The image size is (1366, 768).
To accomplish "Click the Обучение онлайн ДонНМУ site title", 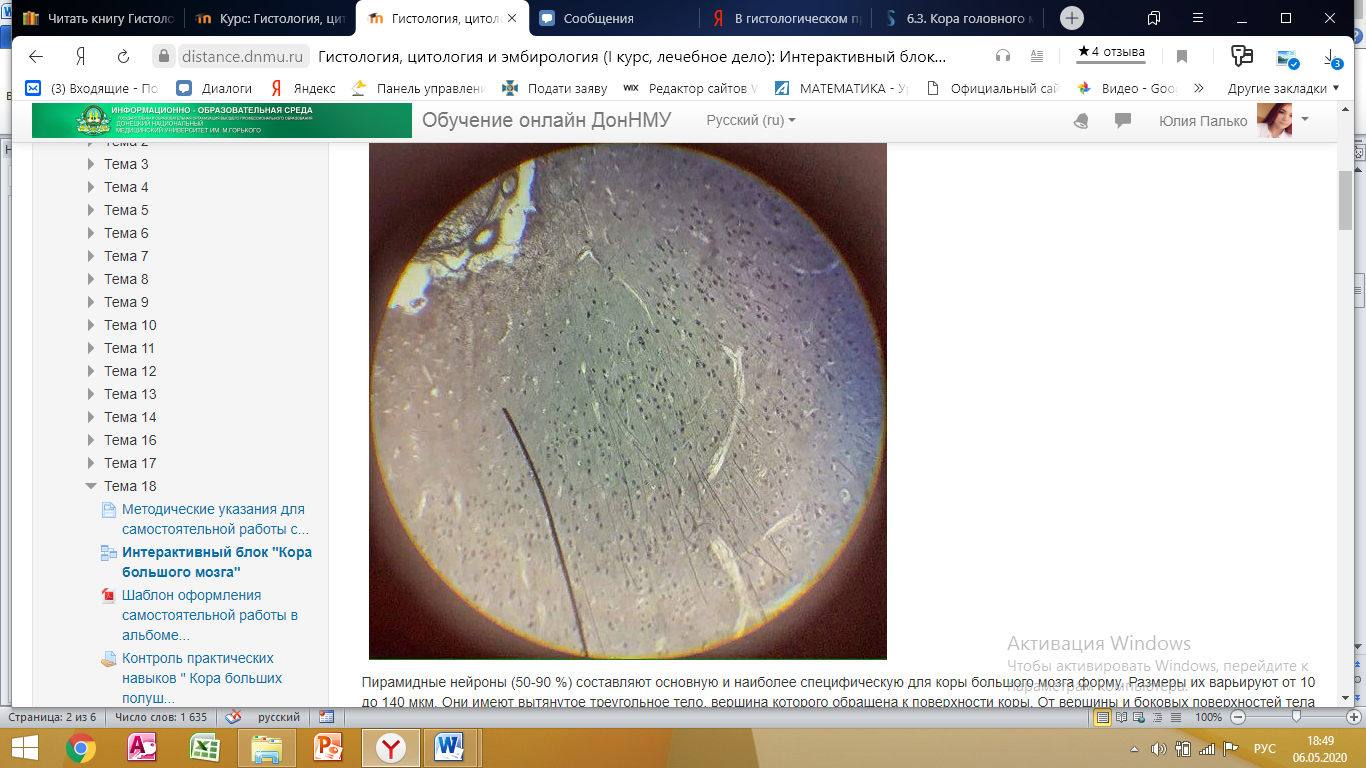I will 546,121.
